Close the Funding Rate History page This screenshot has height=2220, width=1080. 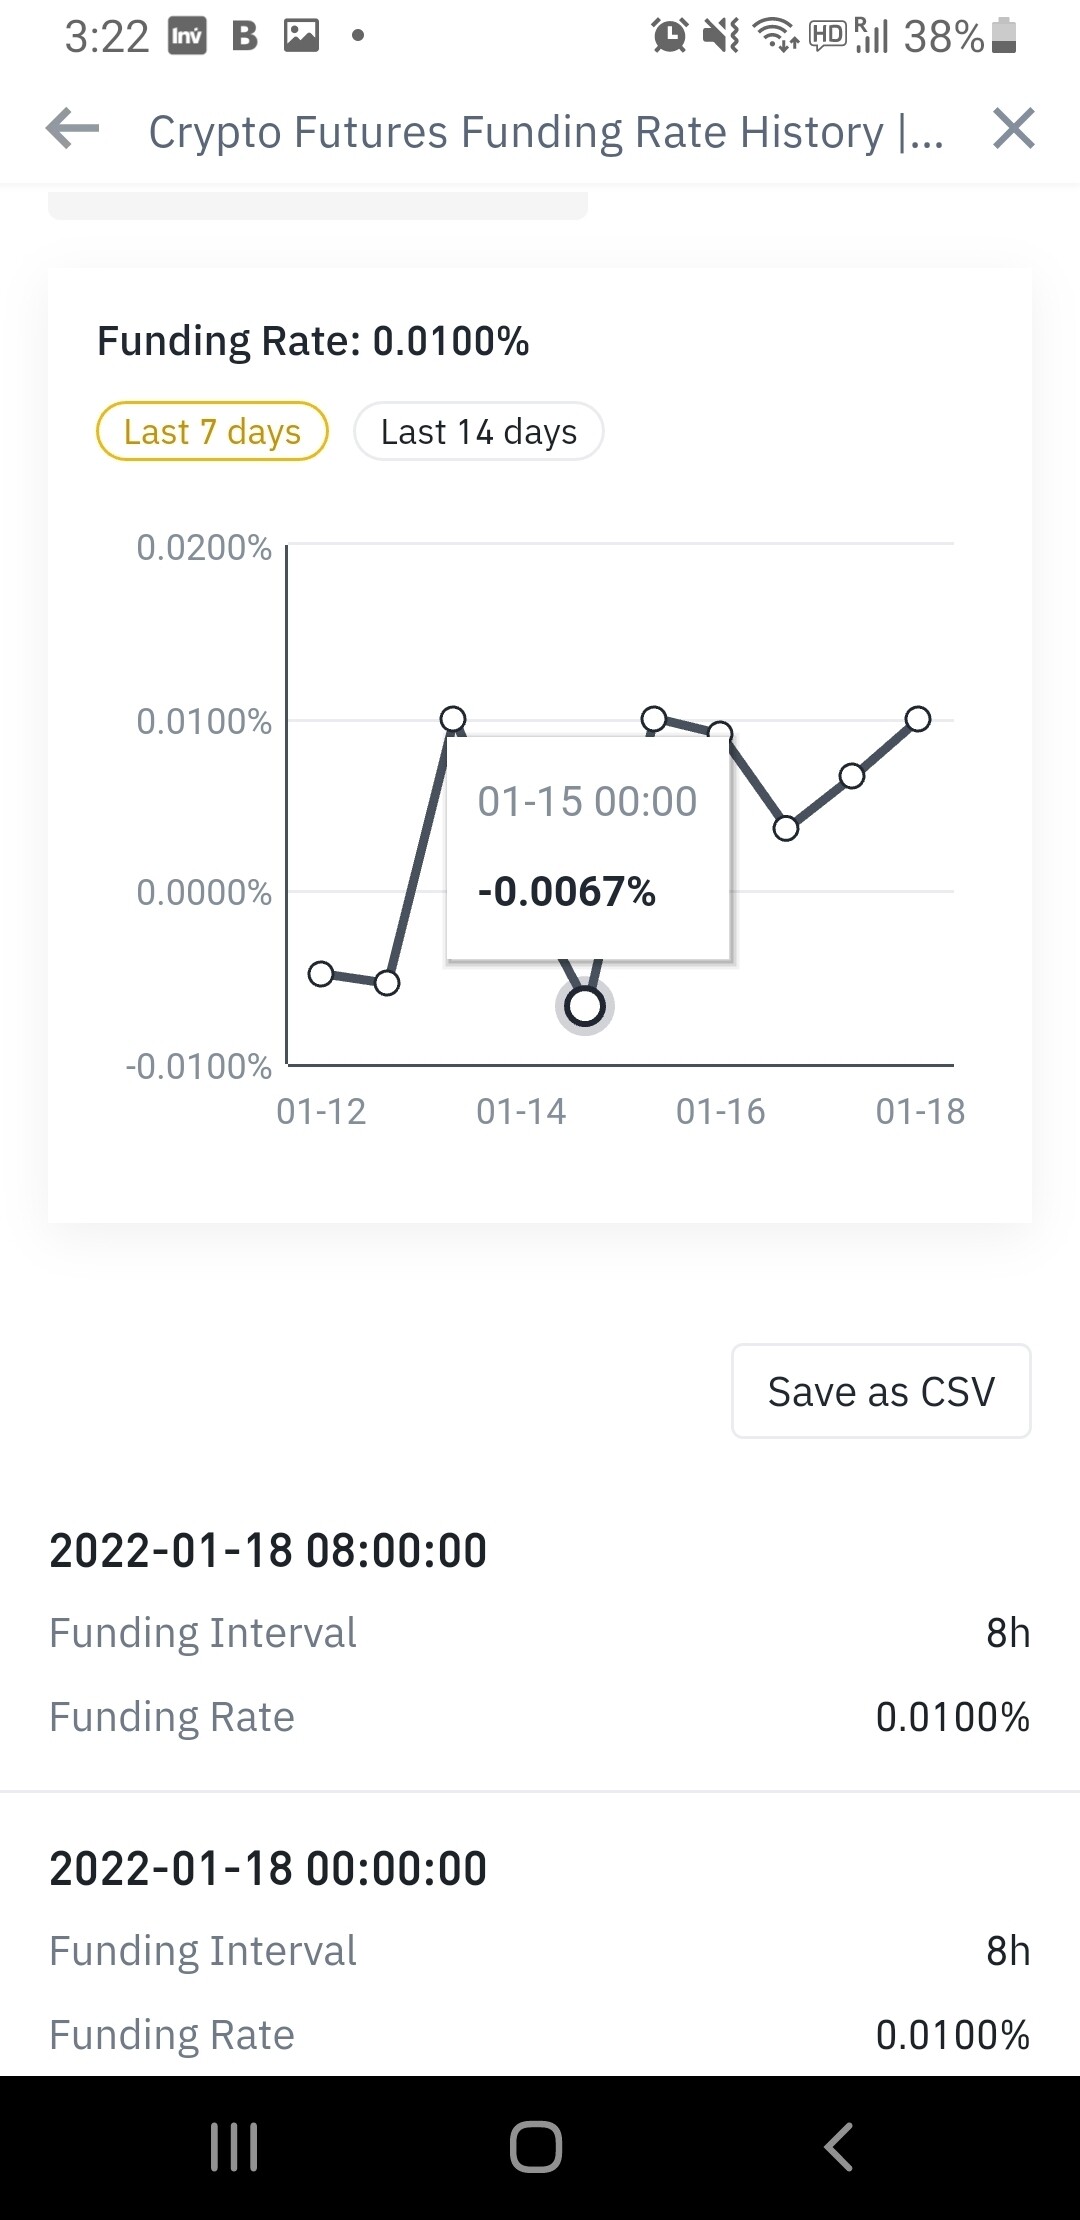(1013, 130)
